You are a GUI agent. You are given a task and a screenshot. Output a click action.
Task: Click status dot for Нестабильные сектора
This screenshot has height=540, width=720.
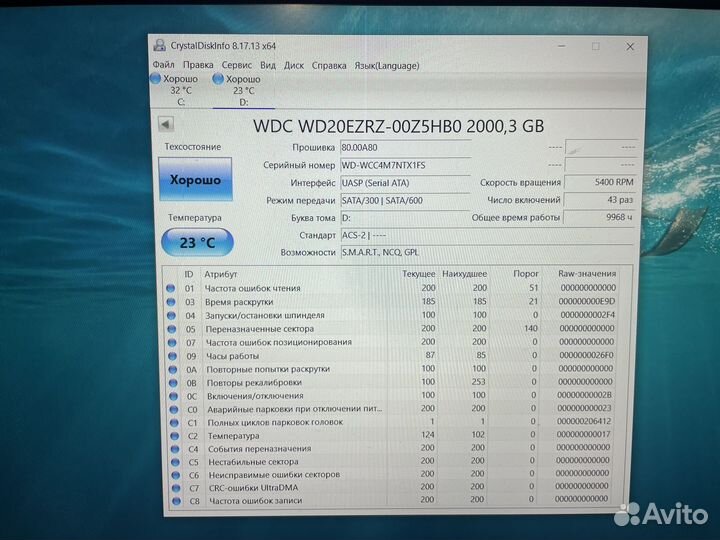[175, 462]
